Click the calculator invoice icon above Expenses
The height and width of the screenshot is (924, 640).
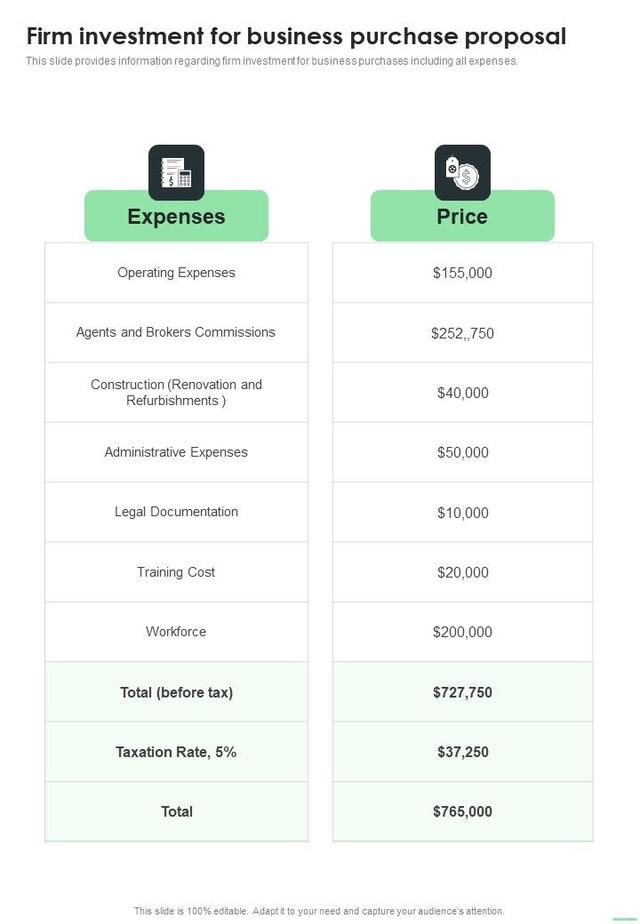point(176,172)
